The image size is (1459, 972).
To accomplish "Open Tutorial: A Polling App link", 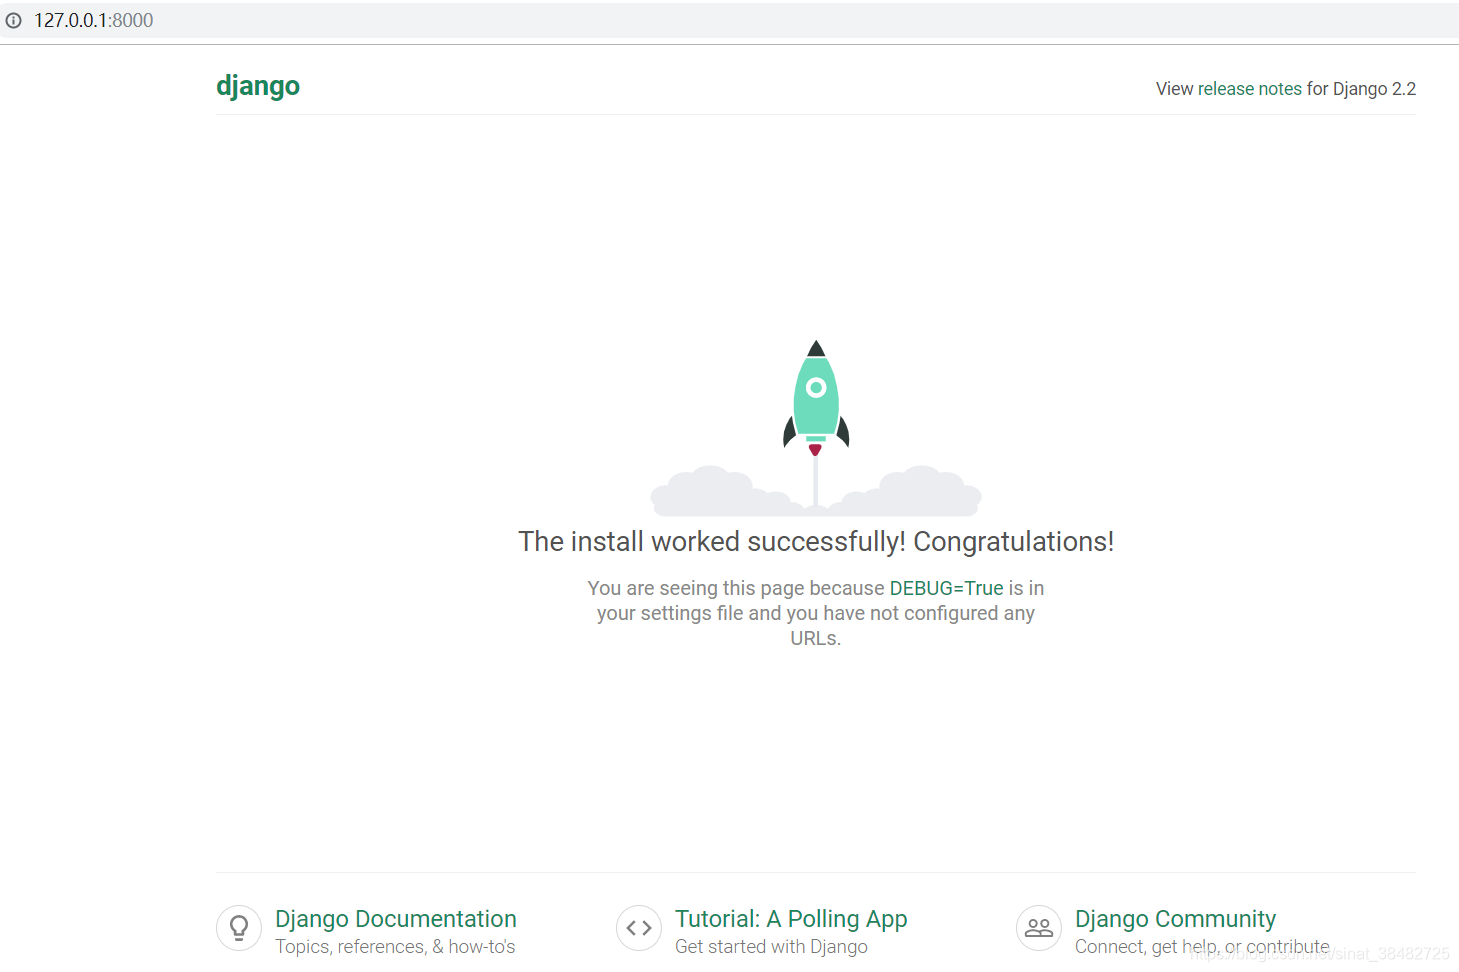I will tap(791, 919).
